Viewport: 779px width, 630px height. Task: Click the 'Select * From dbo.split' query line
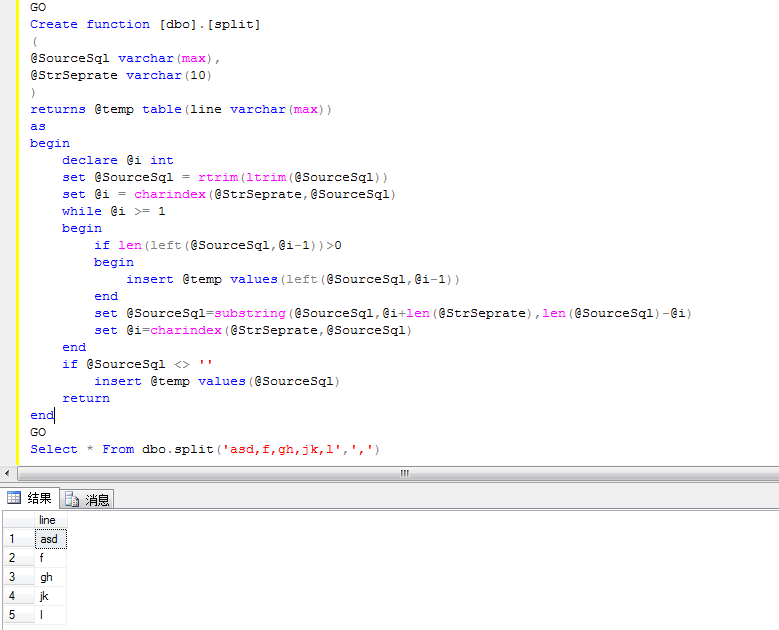(x=205, y=450)
